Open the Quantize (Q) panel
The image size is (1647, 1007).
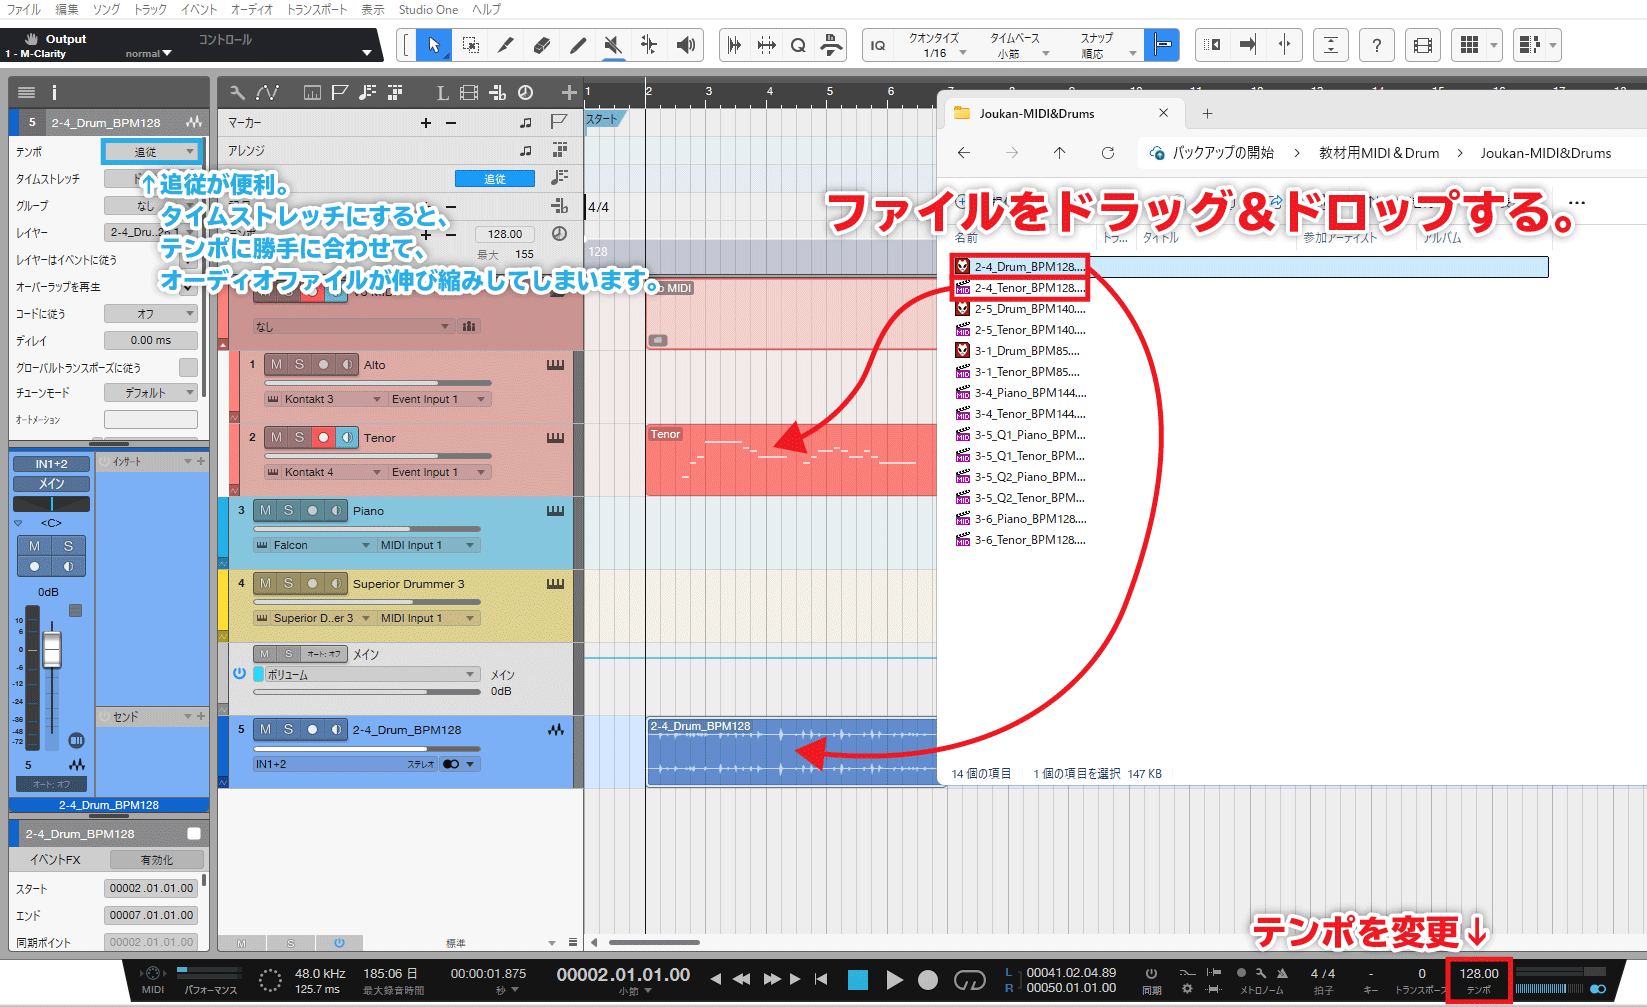point(798,45)
